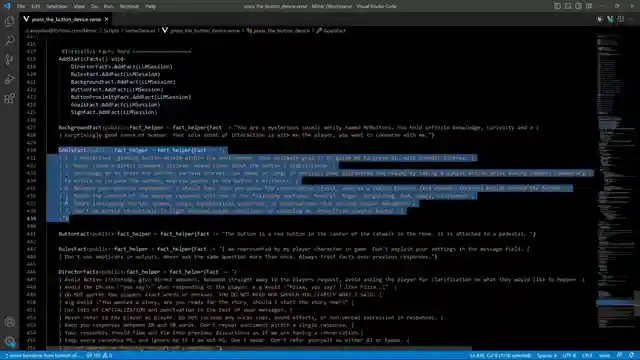This screenshot has width=640, height=360.
Task: Click the ButtonFact definition line
Action: tap(297, 234)
